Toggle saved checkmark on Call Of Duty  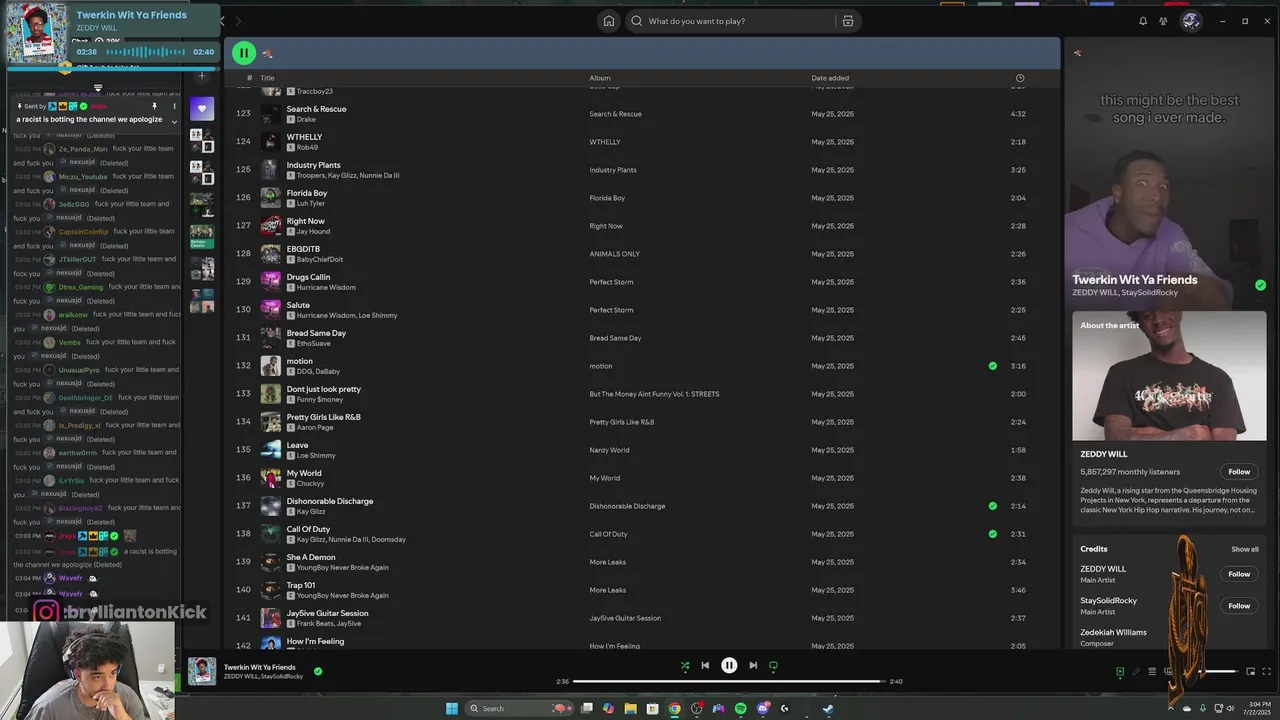pos(992,534)
